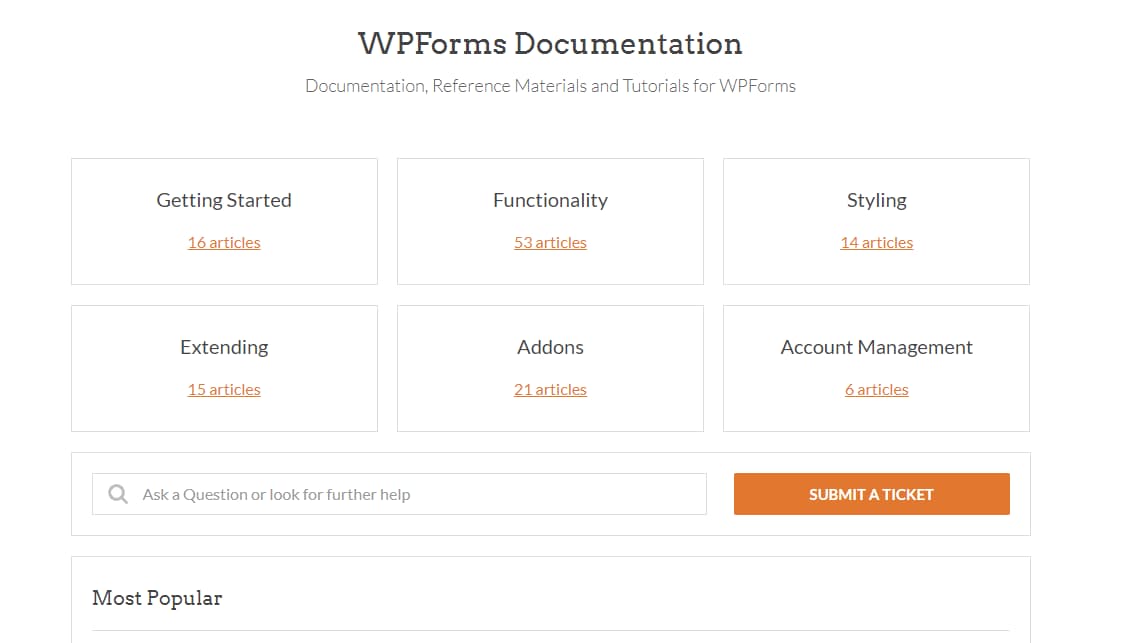Screen dimensions: 1132x643
Task: Open the 14 Styling articles link
Action: (x=876, y=242)
